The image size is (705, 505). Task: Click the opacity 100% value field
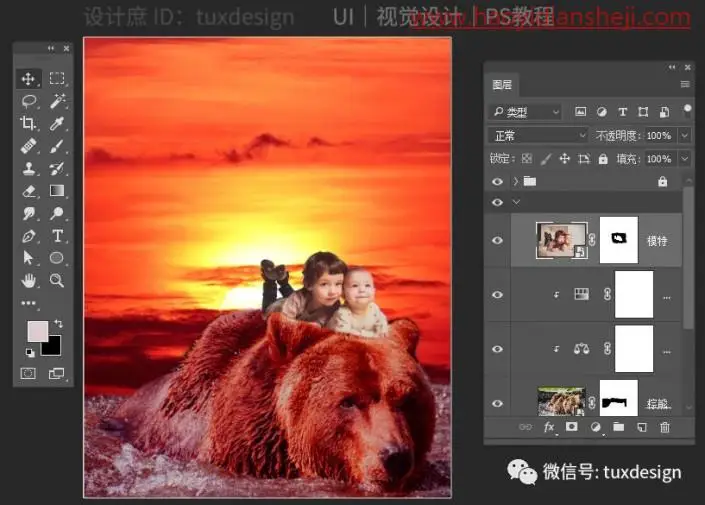pyautogui.click(x=659, y=135)
